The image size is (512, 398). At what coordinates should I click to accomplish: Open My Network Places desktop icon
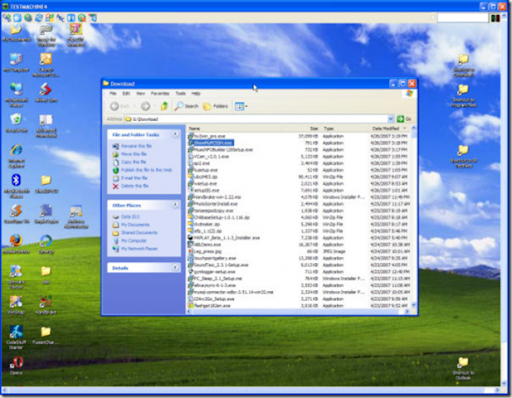(16, 94)
